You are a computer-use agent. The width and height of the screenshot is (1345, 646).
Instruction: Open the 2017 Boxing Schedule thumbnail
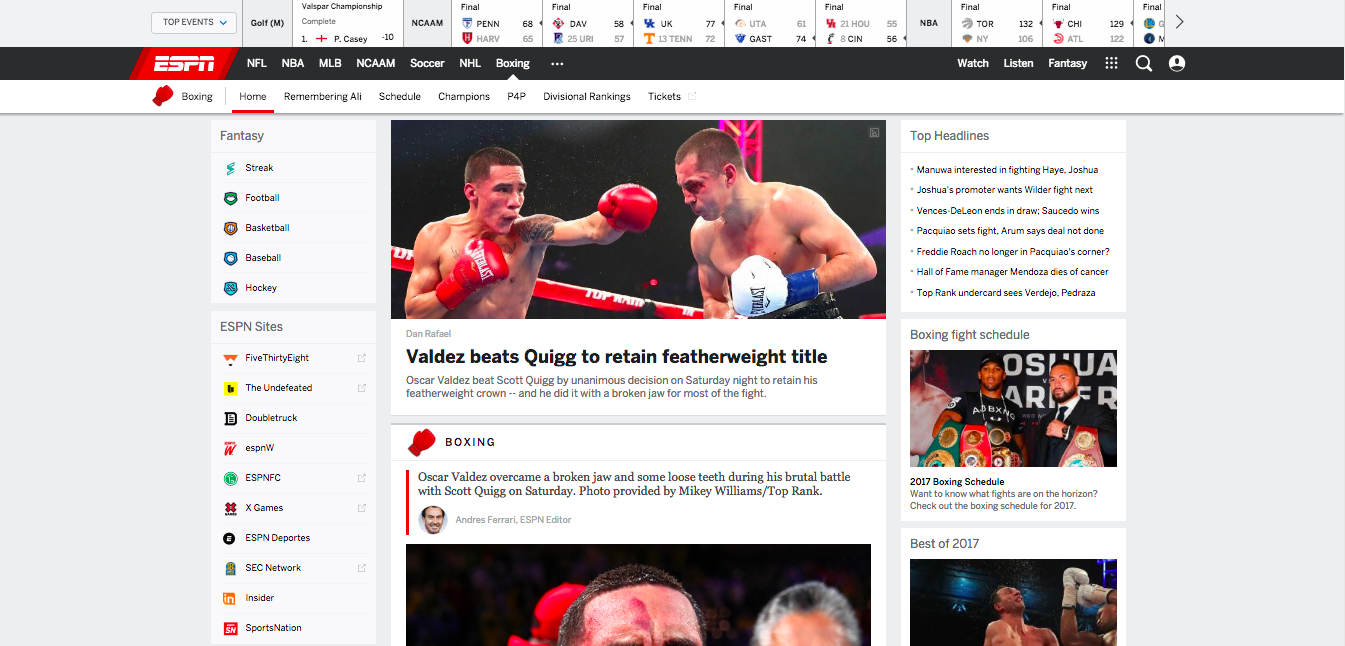pos(1013,409)
